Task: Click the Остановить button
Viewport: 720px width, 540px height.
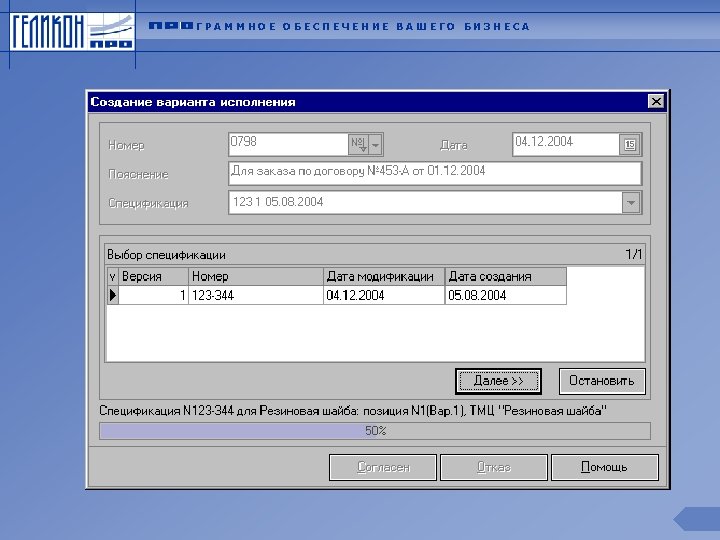Action: [602, 381]
